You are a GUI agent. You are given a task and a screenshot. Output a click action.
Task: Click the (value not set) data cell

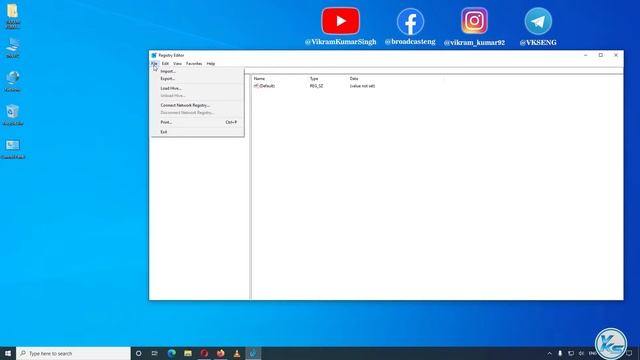(362, 86)
